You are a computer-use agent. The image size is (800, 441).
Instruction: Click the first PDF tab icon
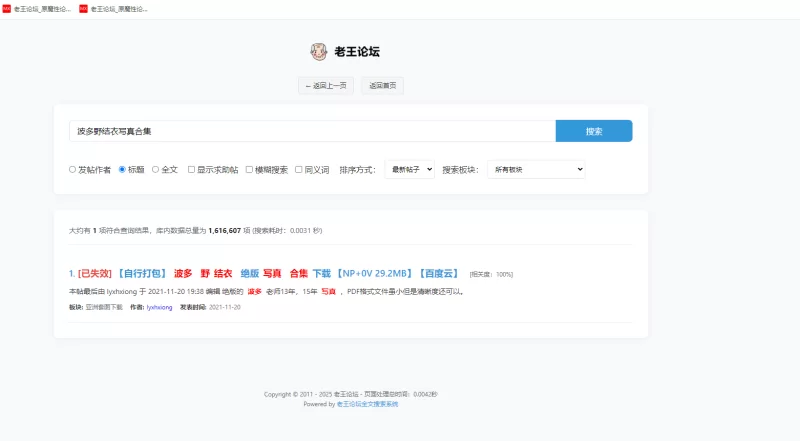pos(7,8)
